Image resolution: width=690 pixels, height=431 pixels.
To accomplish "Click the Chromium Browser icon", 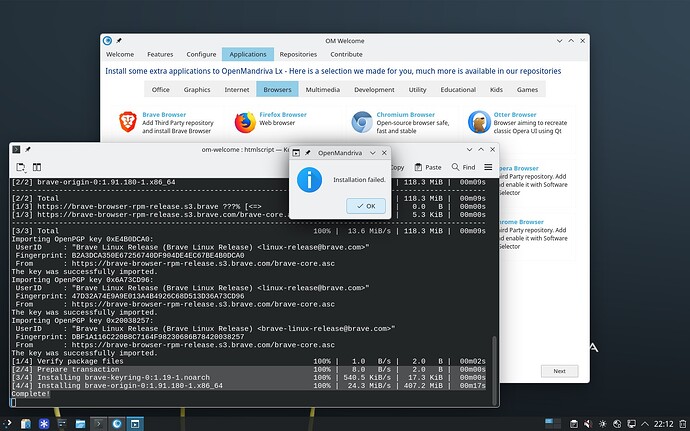I will point(362,122).
